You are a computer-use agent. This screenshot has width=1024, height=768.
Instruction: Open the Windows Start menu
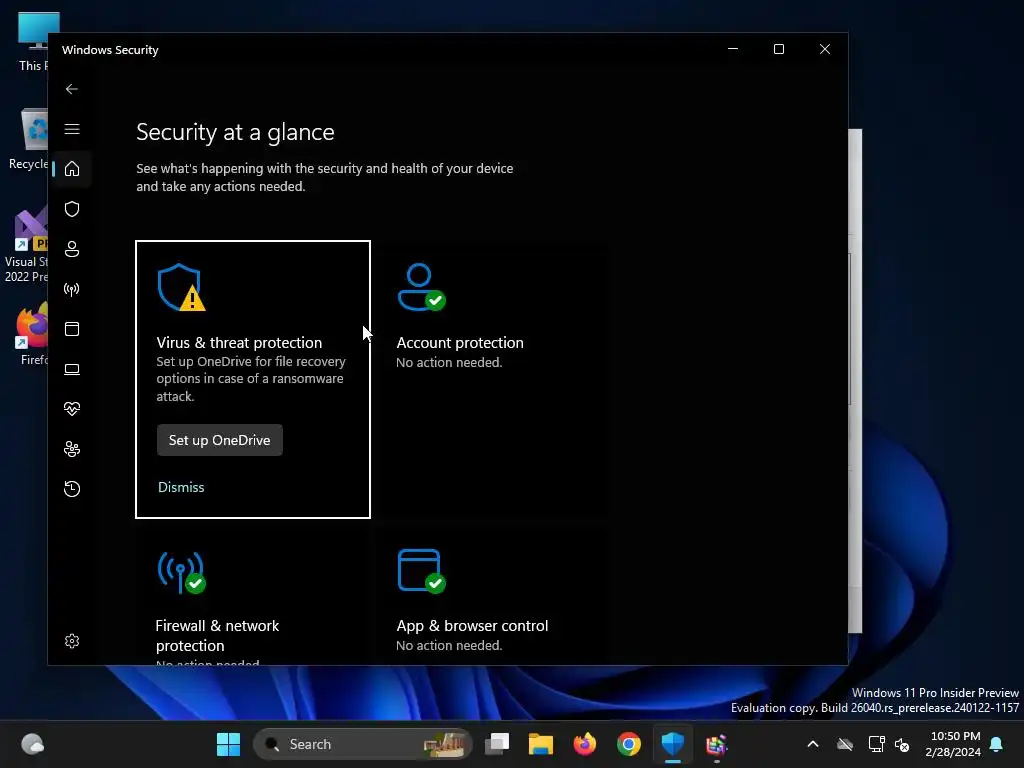[228, 744]
